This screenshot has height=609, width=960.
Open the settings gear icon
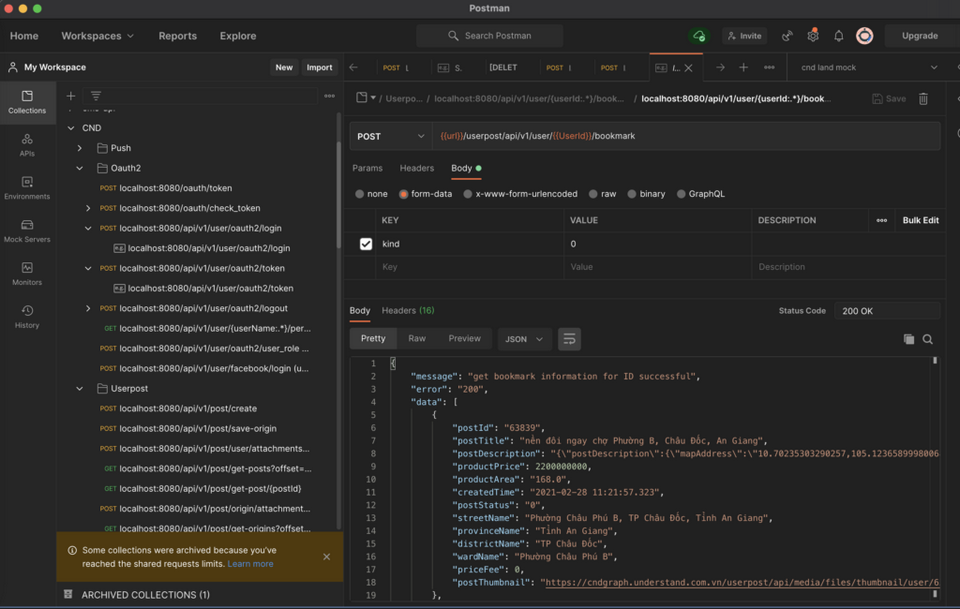(x=812, y=36)
